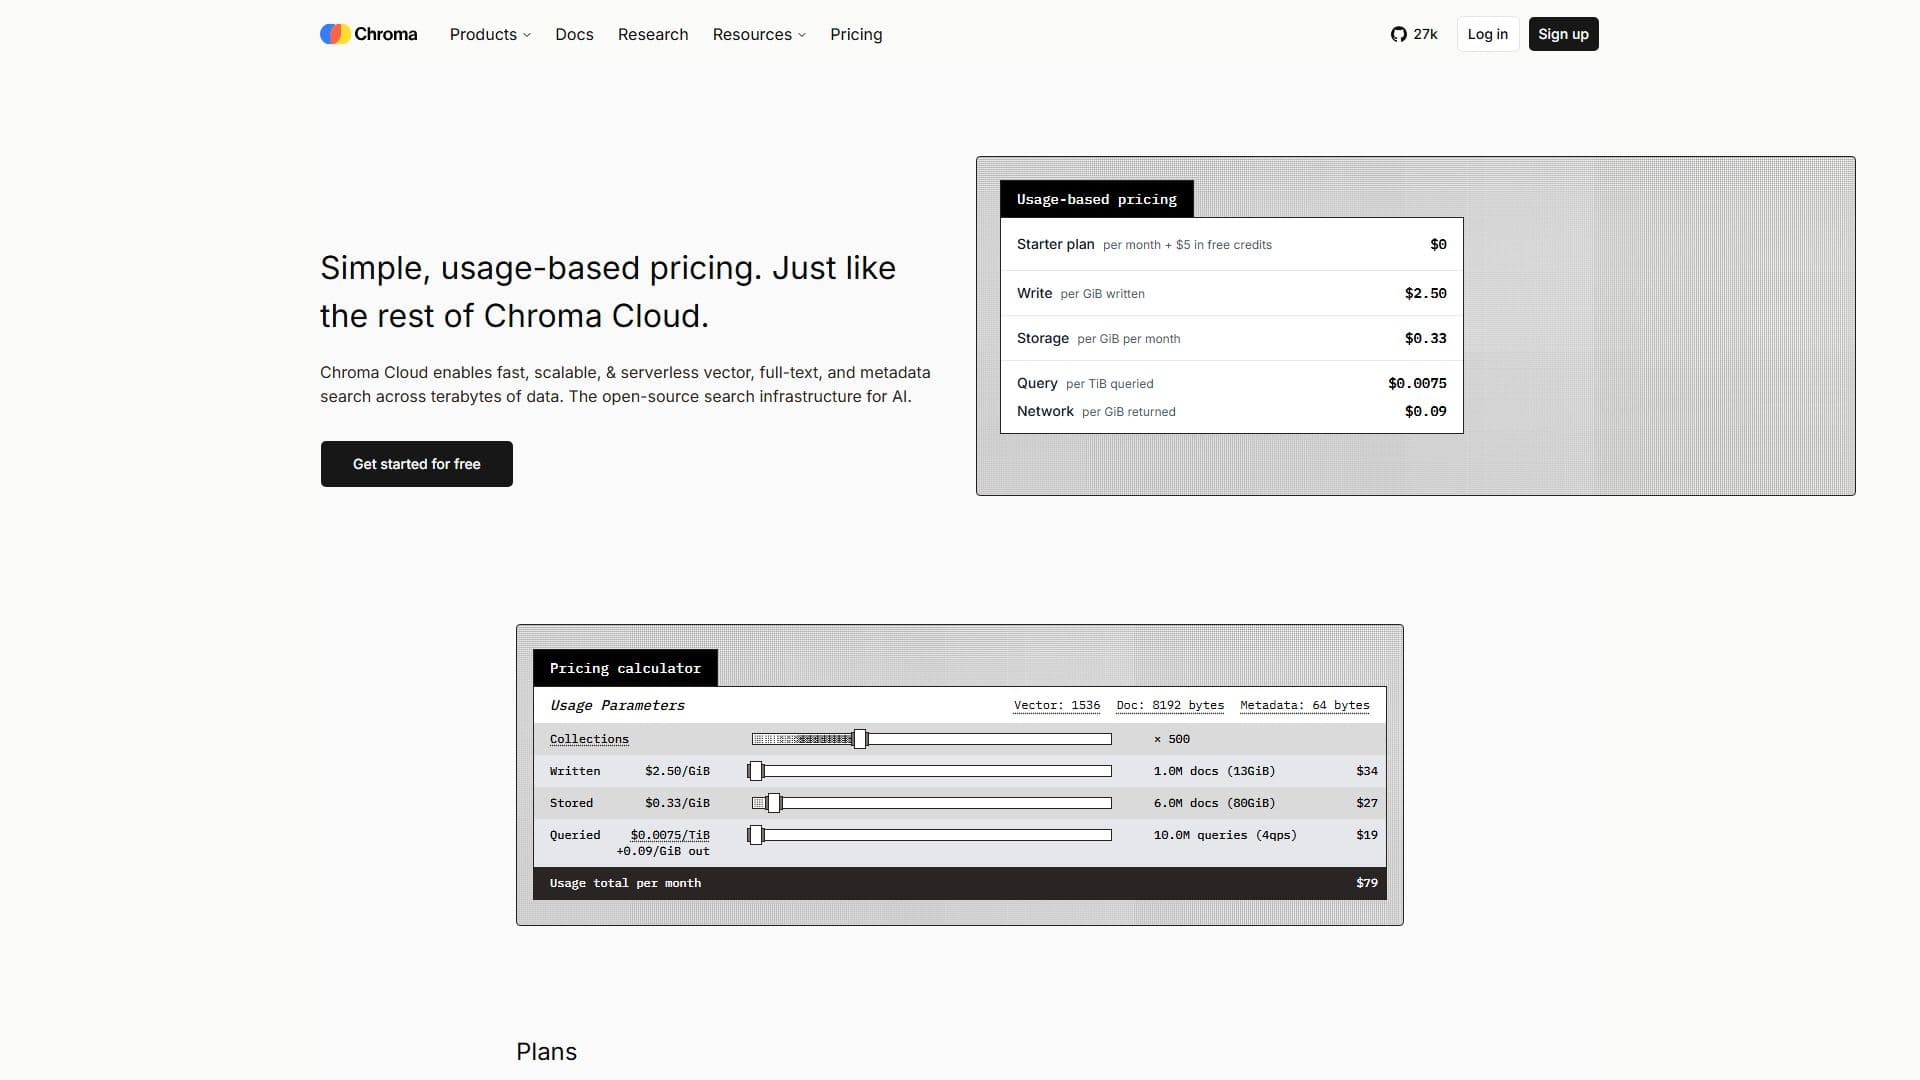Viewport: 1920px width, 1080px height.
Task: Go to the Research page
Action: pos(653,34)
